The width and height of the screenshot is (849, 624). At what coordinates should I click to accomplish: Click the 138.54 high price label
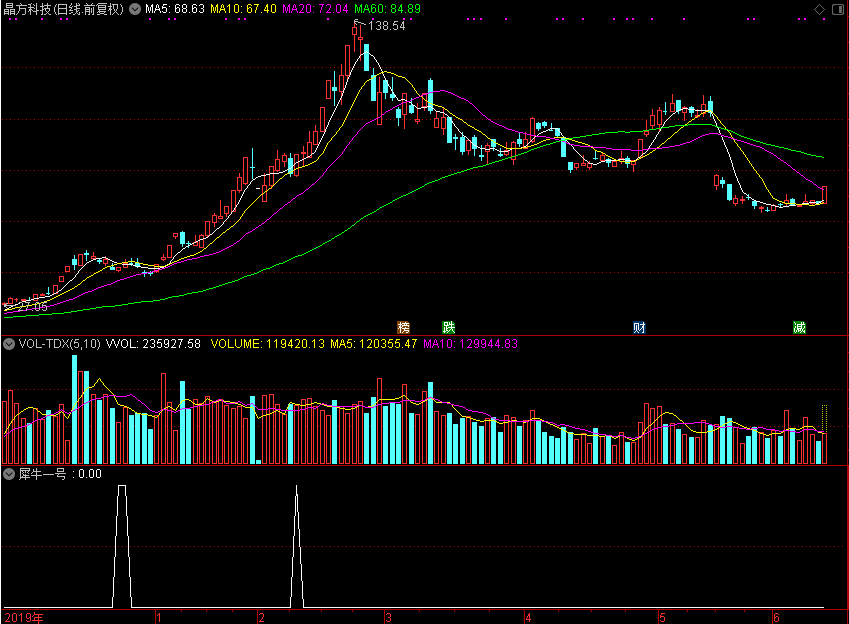click(387, 26)
